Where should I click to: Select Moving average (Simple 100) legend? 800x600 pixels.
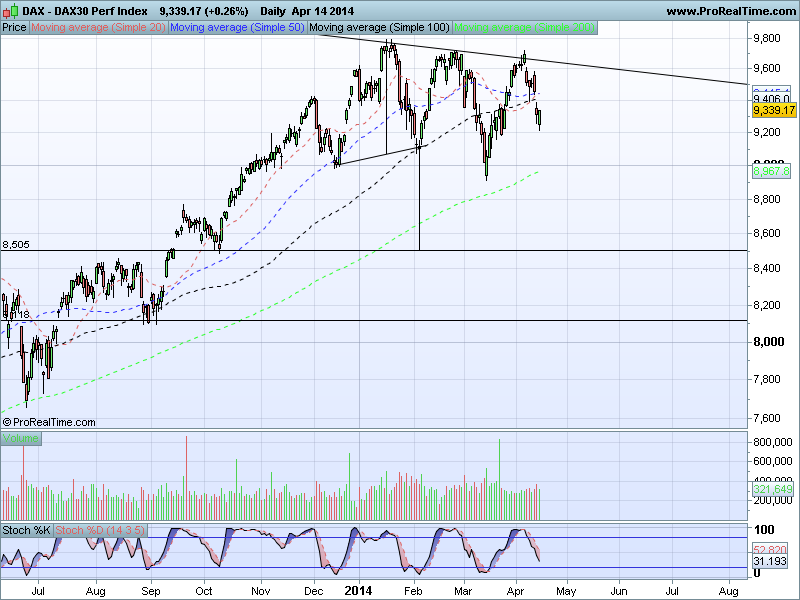tap(379, 28)
